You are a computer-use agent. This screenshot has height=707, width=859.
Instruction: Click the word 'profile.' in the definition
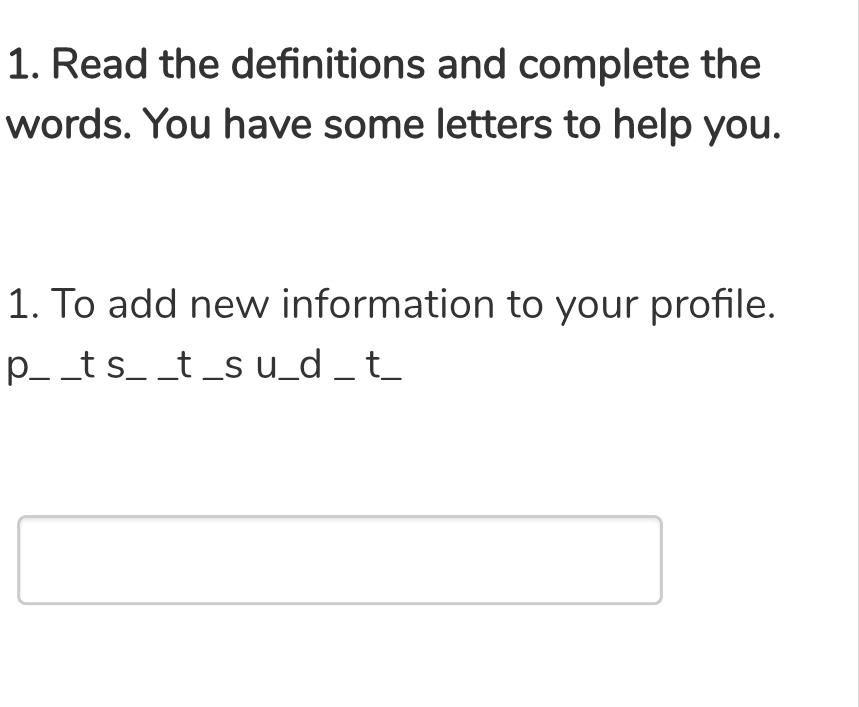pyautogui.click(x=713, y=304)
